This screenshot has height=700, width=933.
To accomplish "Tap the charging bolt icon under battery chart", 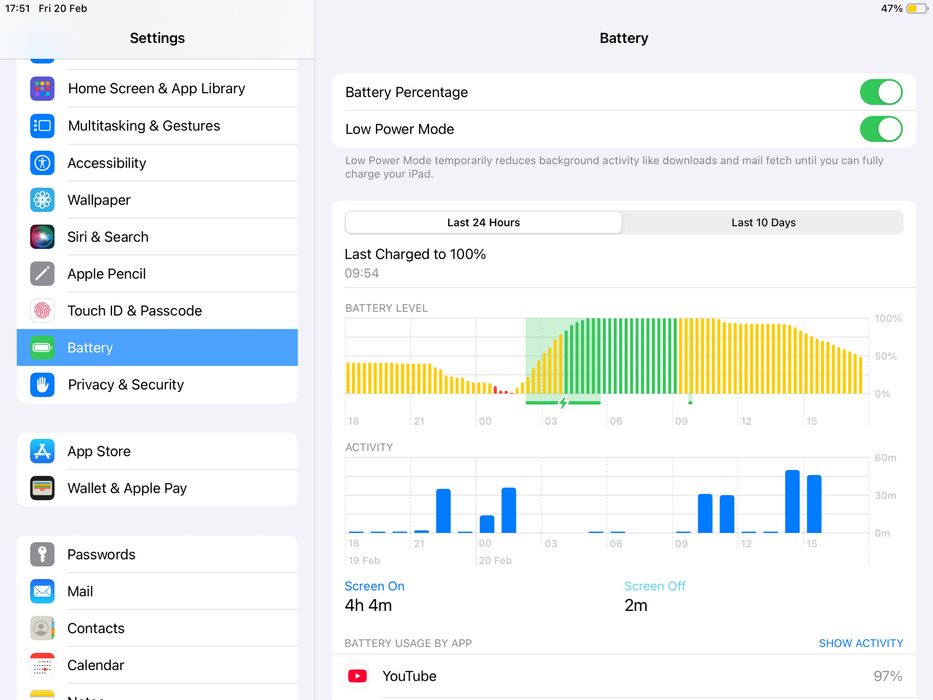I will click(x=563, y=403).
